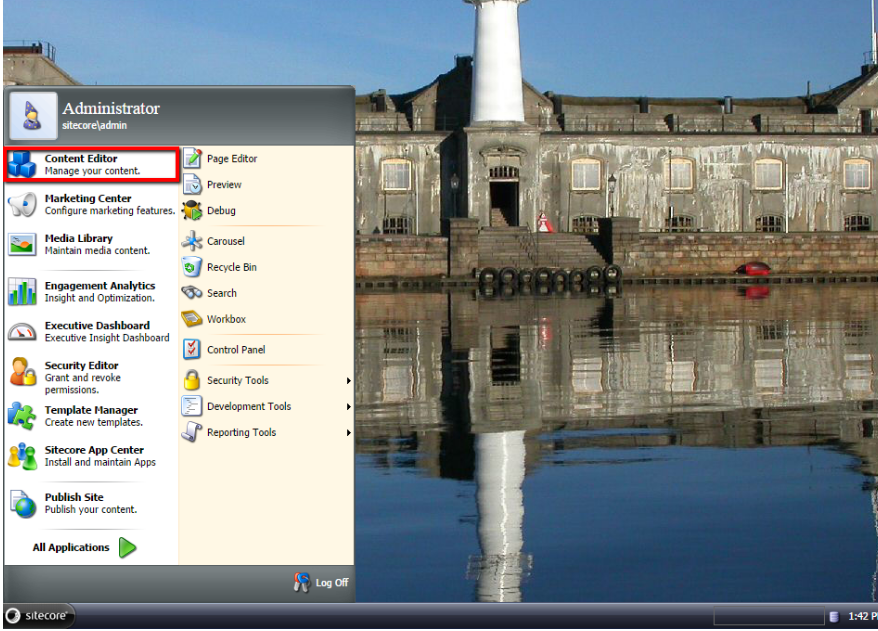Click the Administrator wizard avatar
Screen dimensions: 878x631
tap(33, 115)
